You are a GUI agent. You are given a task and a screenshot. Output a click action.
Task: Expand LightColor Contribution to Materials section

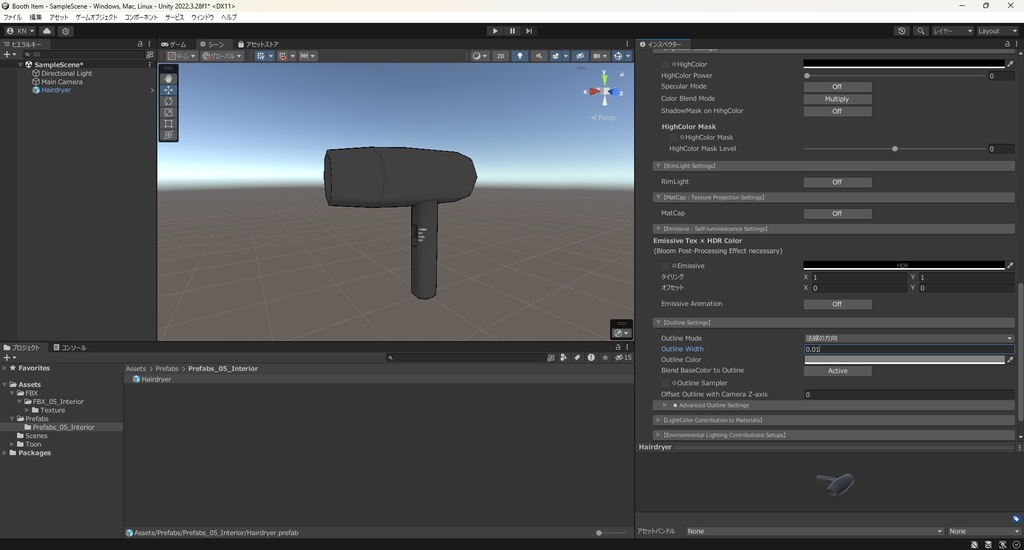click(658, 420)
